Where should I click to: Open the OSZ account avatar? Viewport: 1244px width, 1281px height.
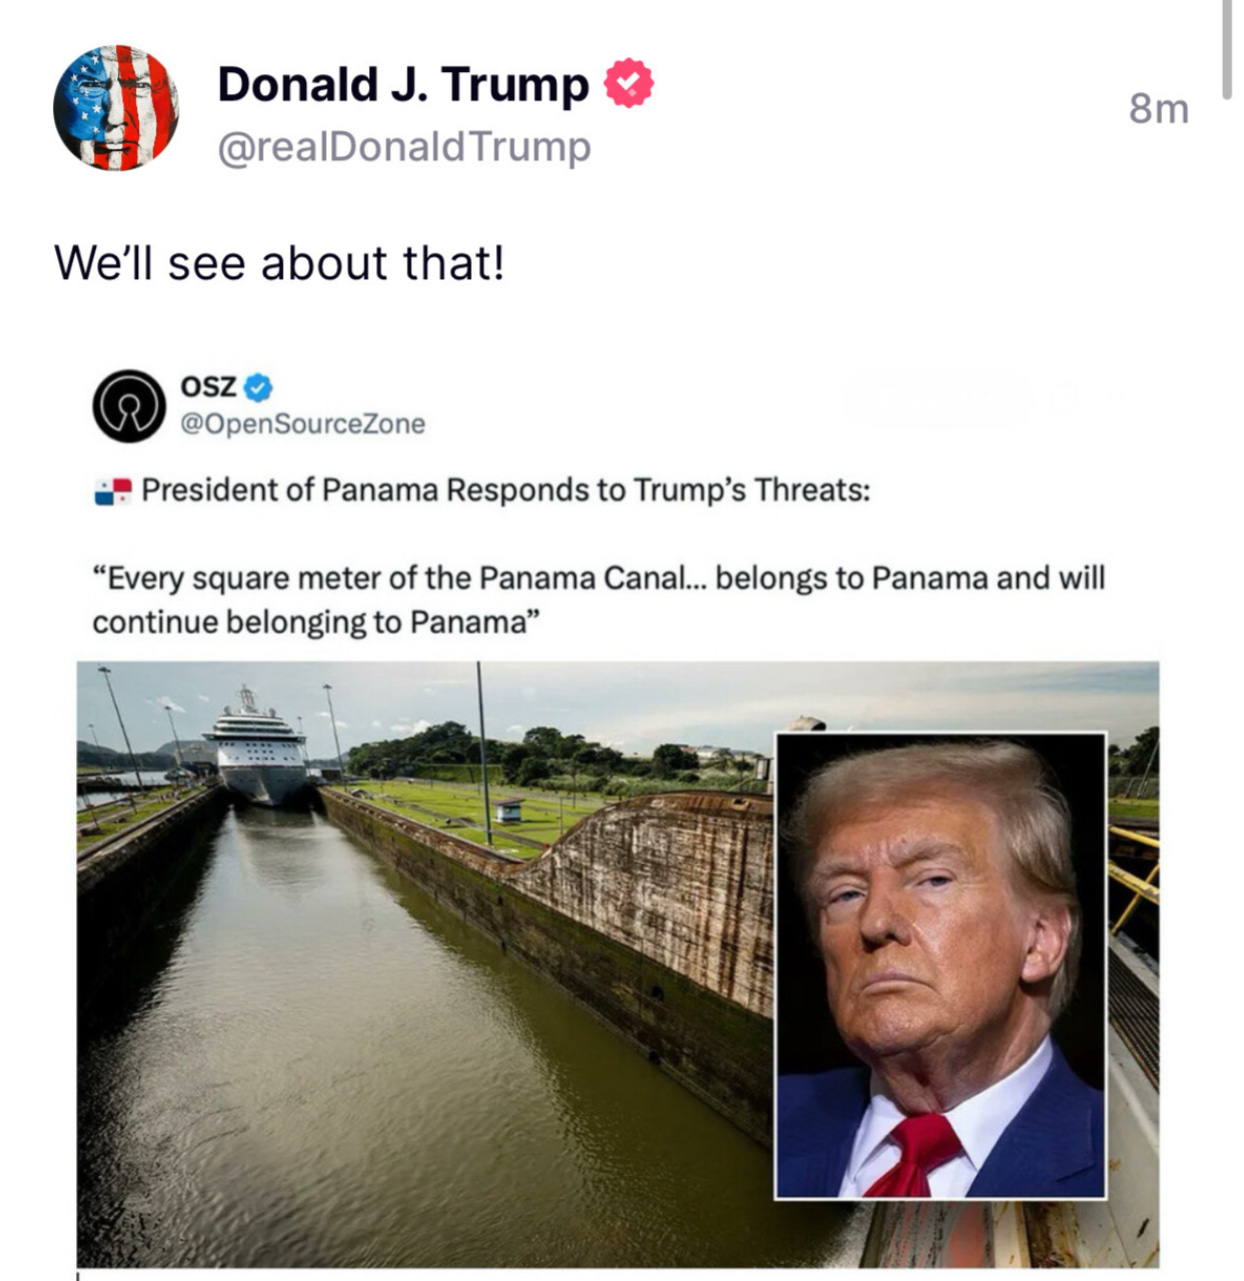point(129,406)
